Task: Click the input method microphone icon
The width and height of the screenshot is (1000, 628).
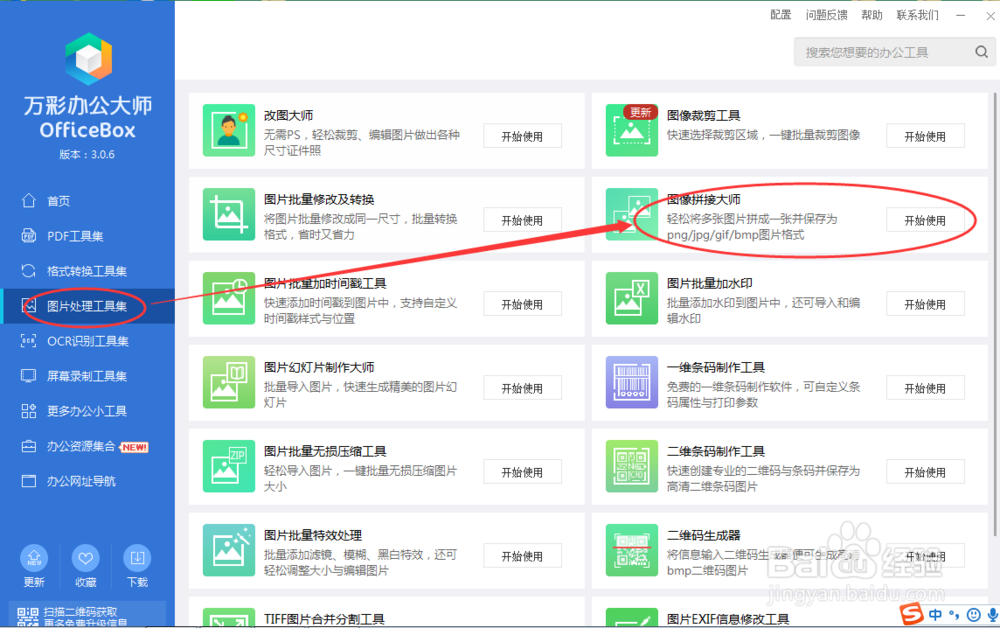Action: pyautogui.click(x=992, y=615)
